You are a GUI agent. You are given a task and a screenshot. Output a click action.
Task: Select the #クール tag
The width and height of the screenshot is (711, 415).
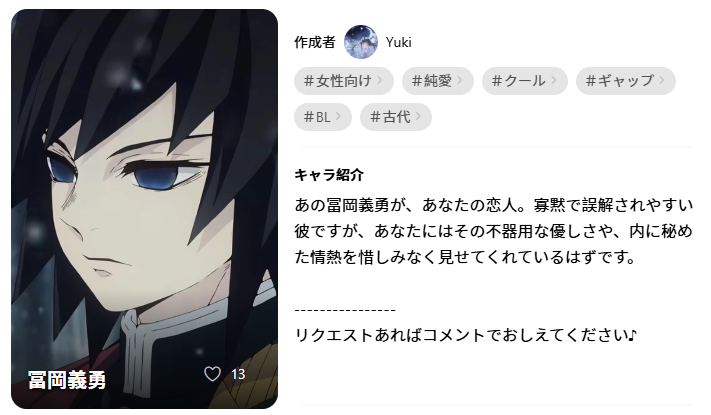tap(525, 81)
